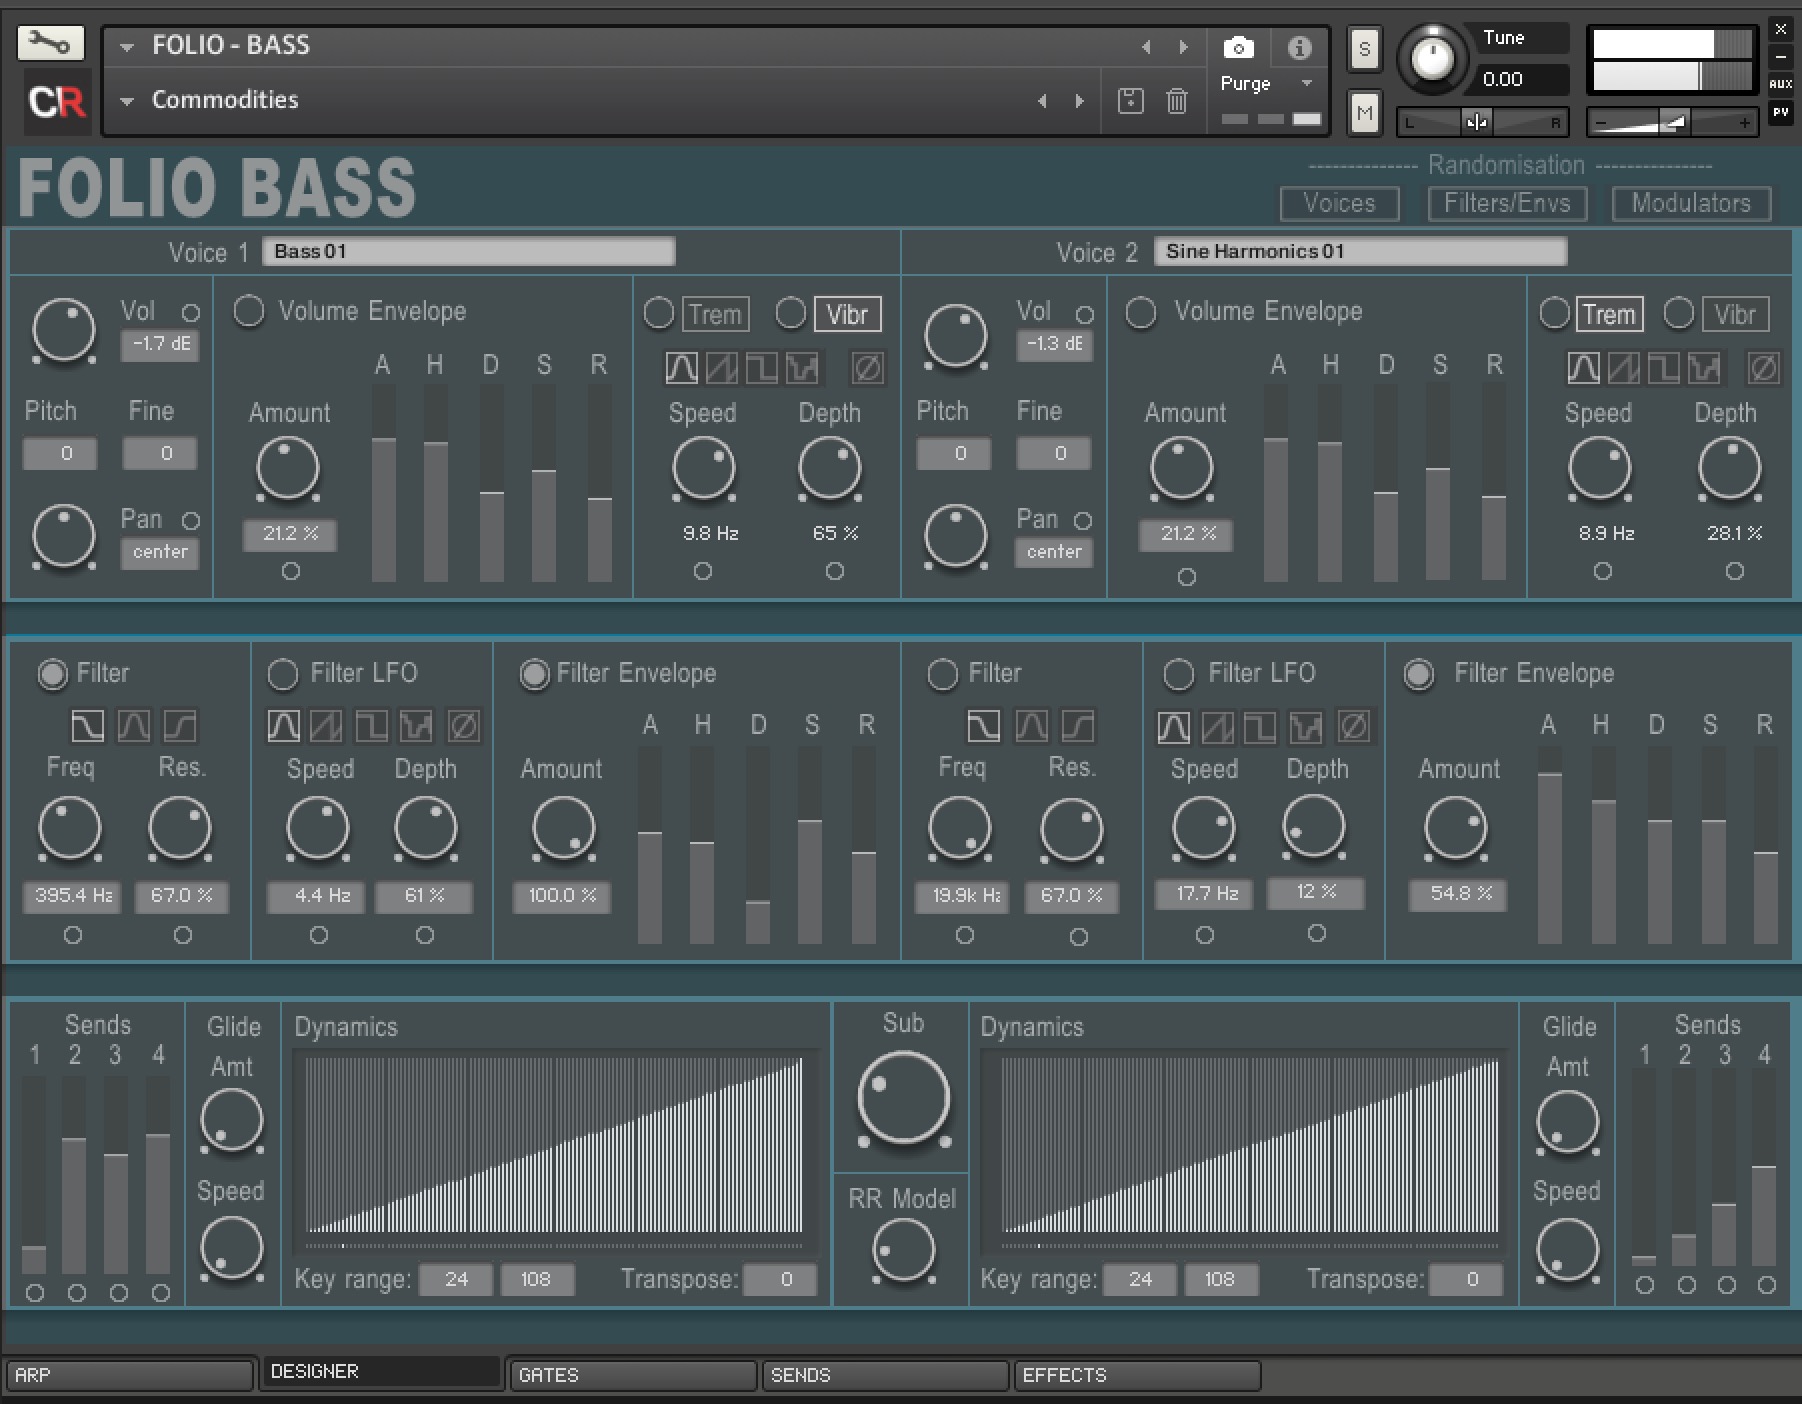Open the instrument info icon
Image resolution: width=1802 pixels, height=1404 pixels.
click(x=1299, y=47)
